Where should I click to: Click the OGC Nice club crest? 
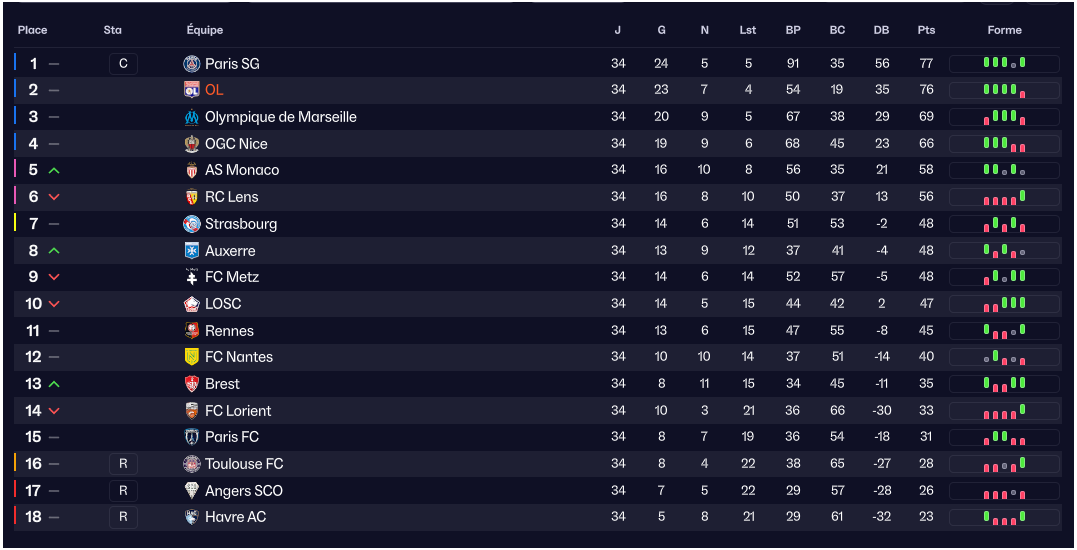192,144
